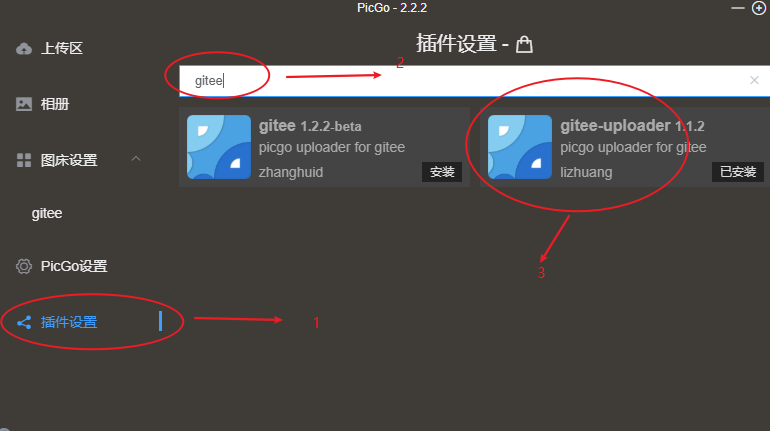Select gitee under image host settings
This screenshot has width=770, height=431.
[x=47, y=214]
